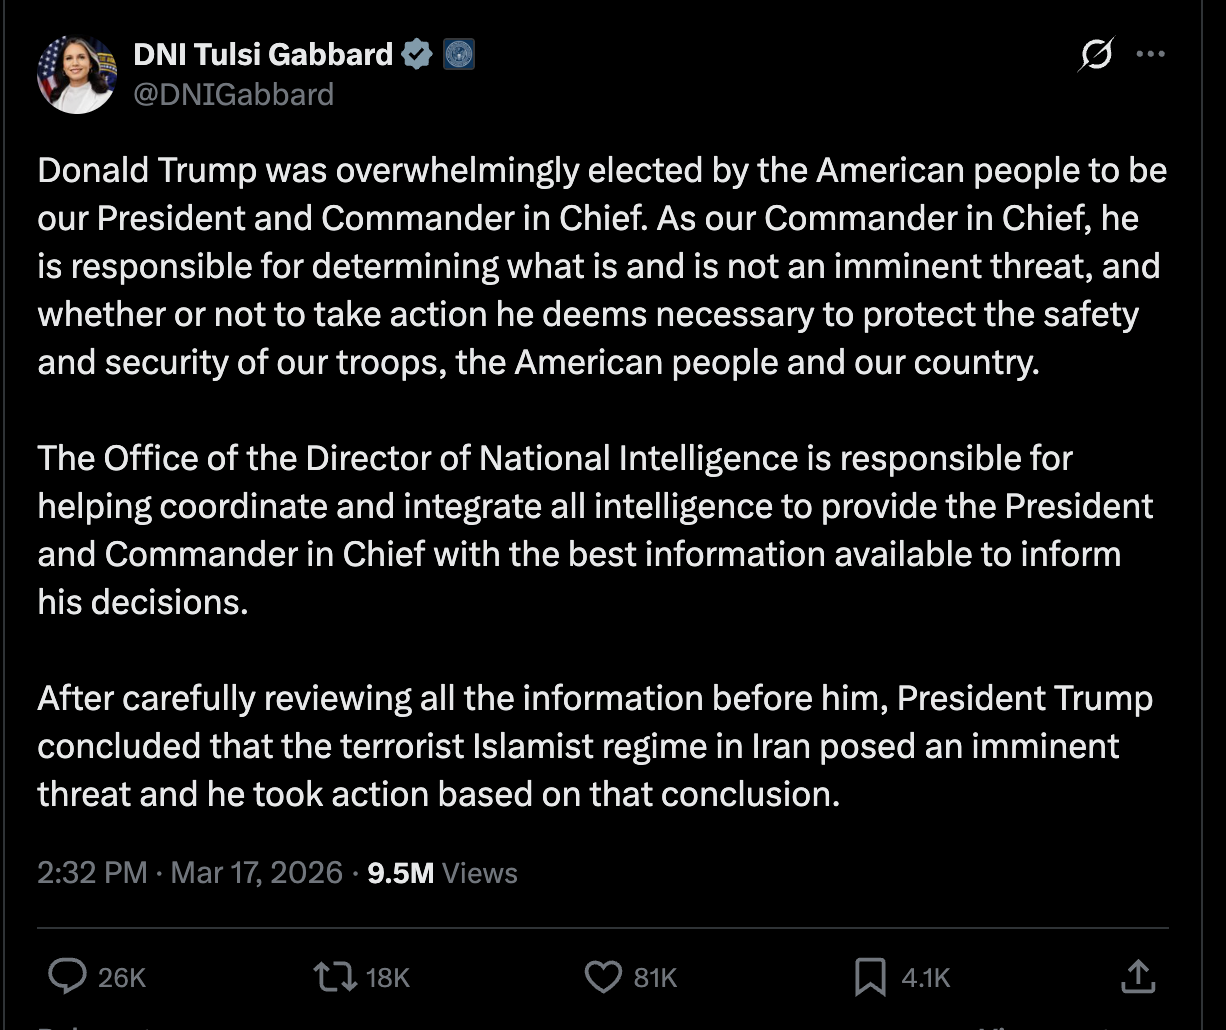Click the Like heart icon

click(x=605, y=977)
